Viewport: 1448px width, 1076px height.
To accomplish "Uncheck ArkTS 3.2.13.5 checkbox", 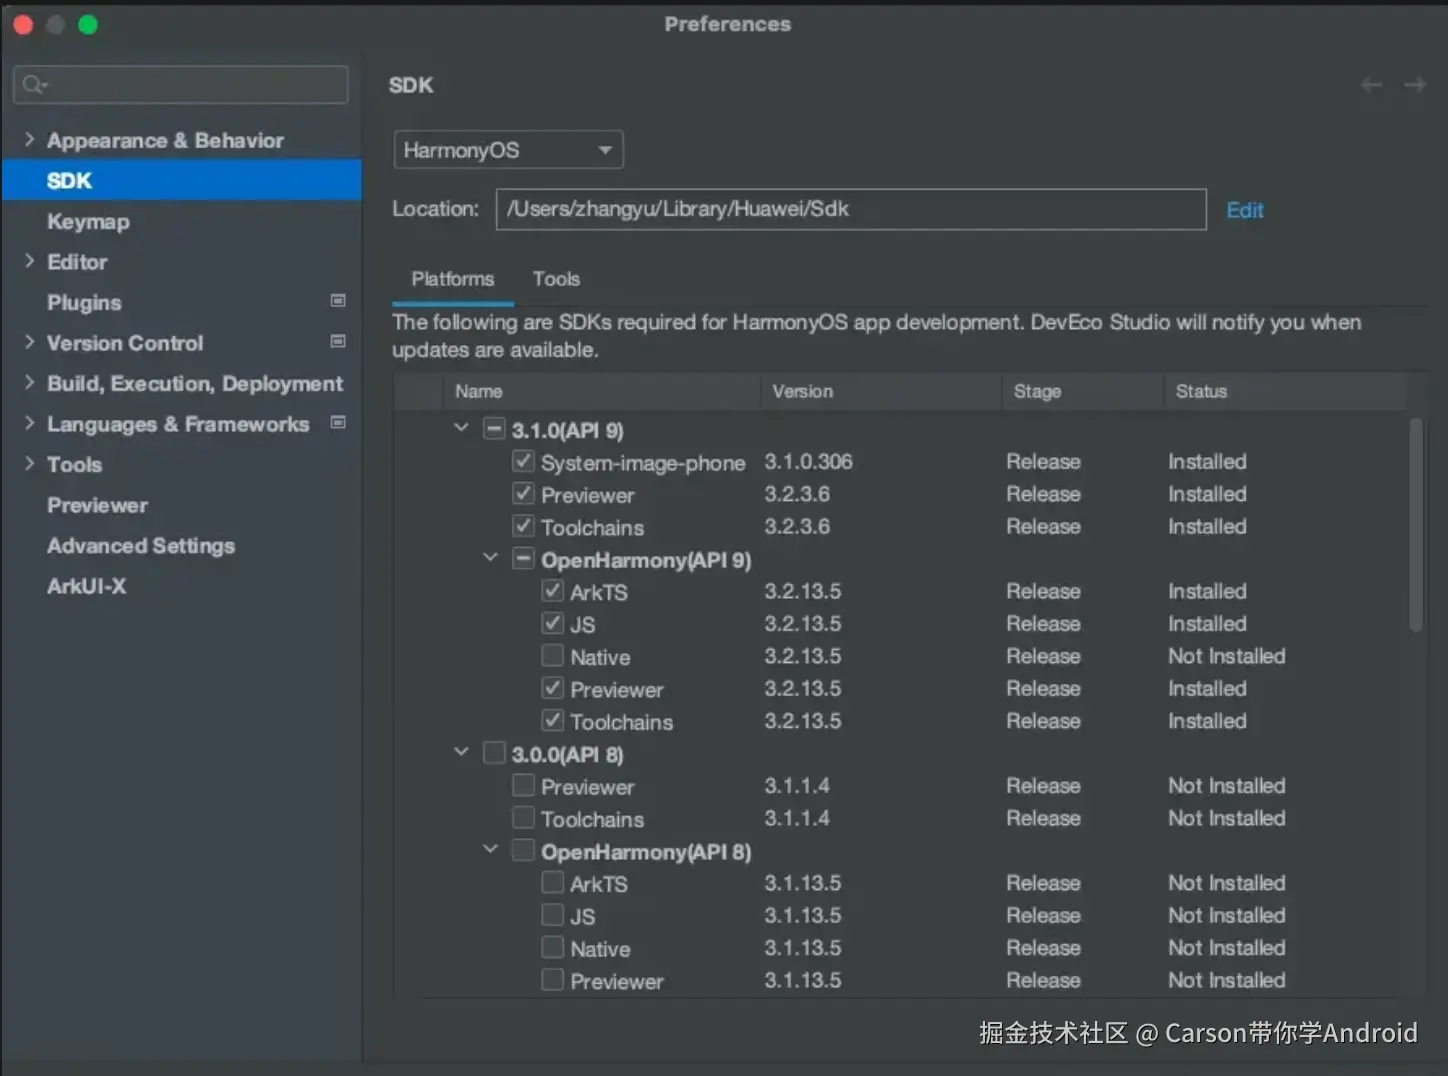I will click(552, 591).
